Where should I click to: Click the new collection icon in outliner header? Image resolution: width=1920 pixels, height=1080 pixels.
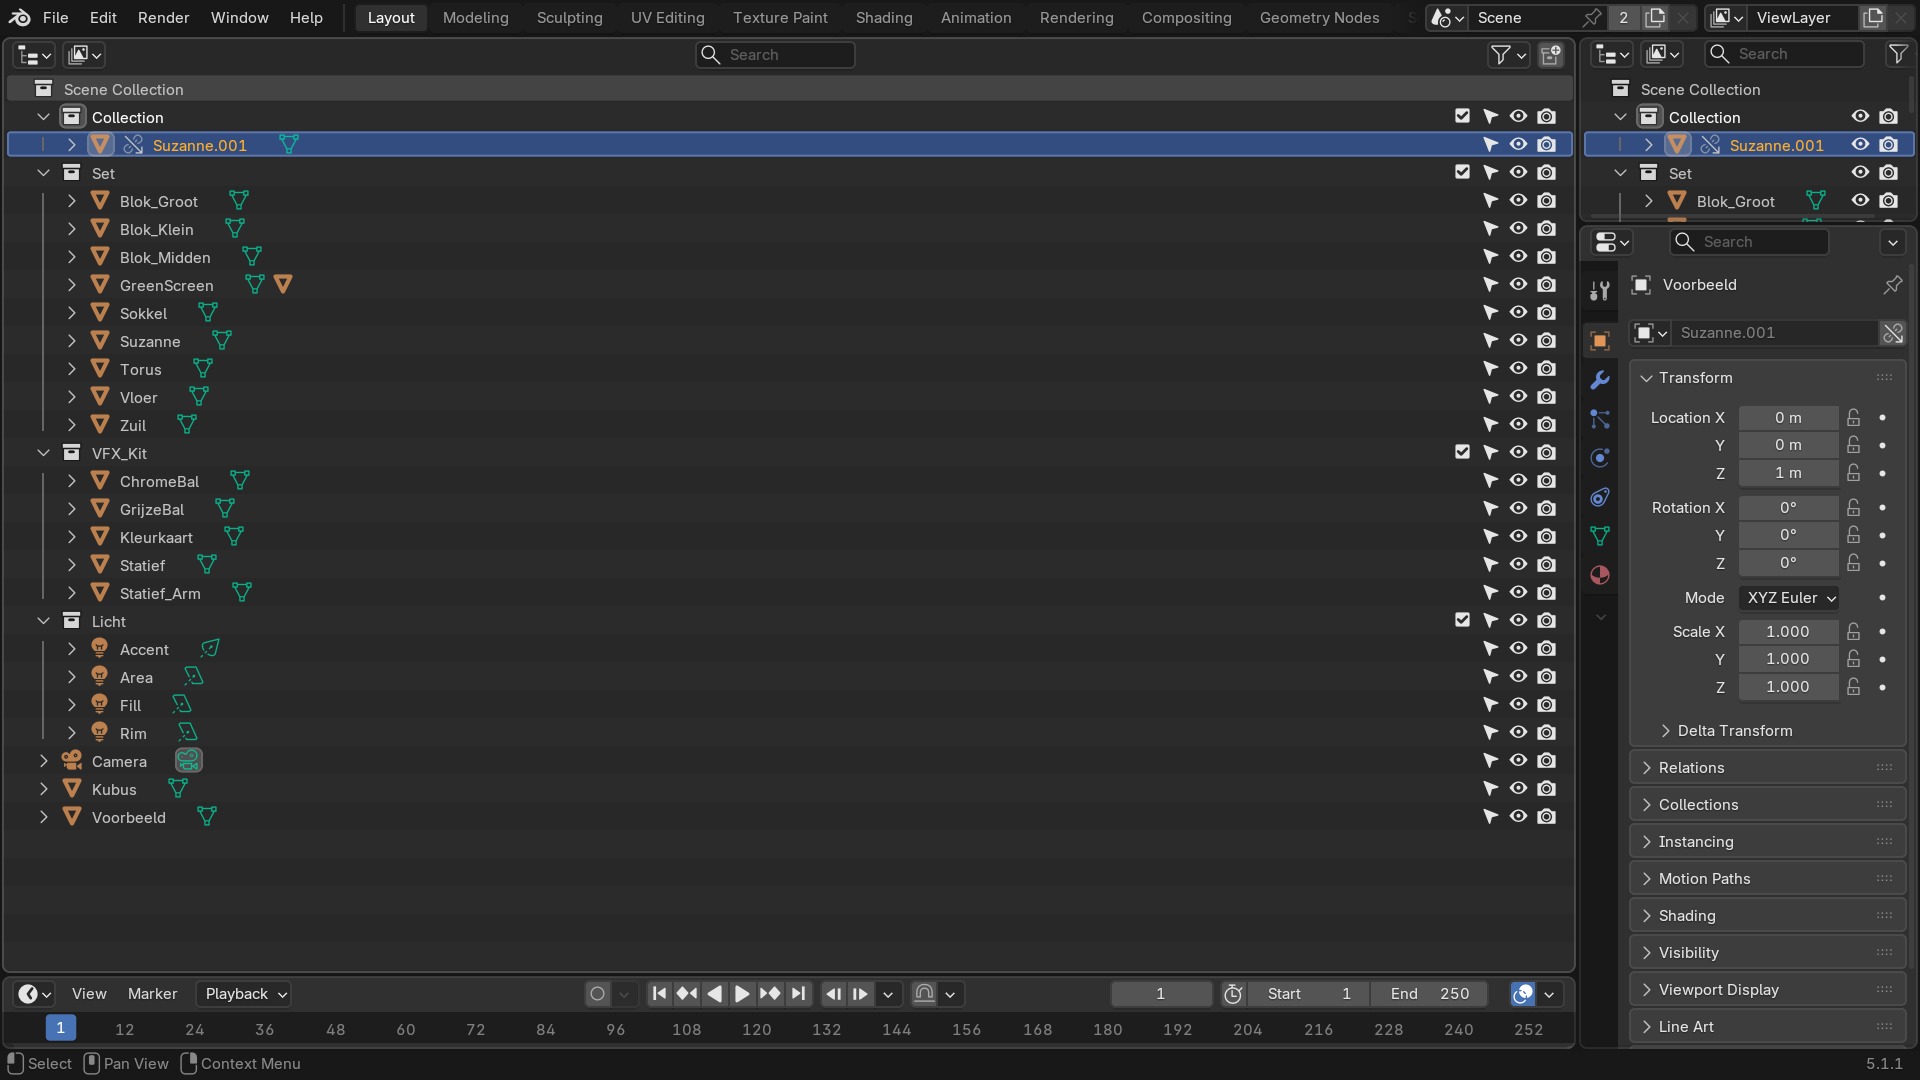[1551, 55]
